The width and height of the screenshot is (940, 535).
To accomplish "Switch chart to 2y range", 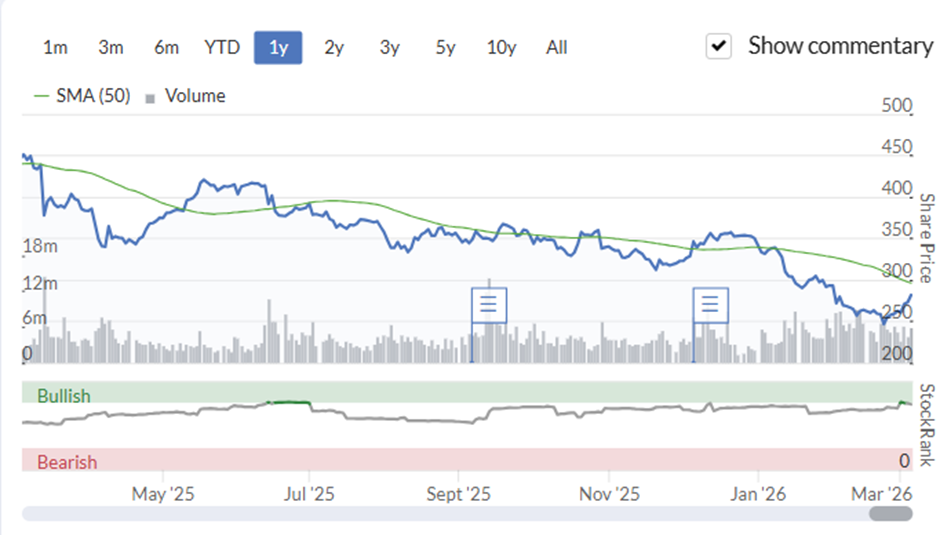I will (334, 47).
